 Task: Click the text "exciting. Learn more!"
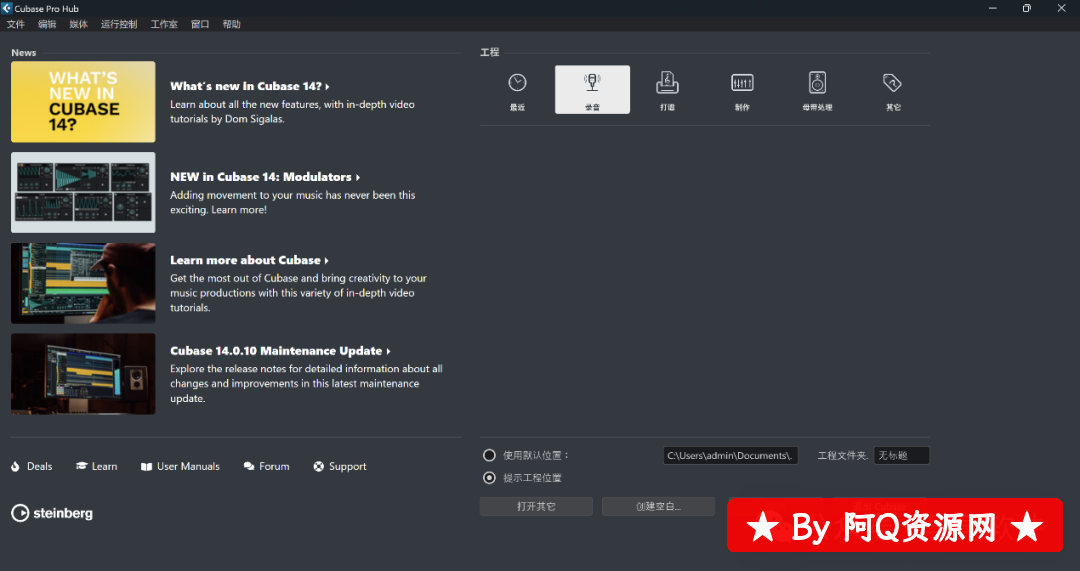click(x=218, y=210)
